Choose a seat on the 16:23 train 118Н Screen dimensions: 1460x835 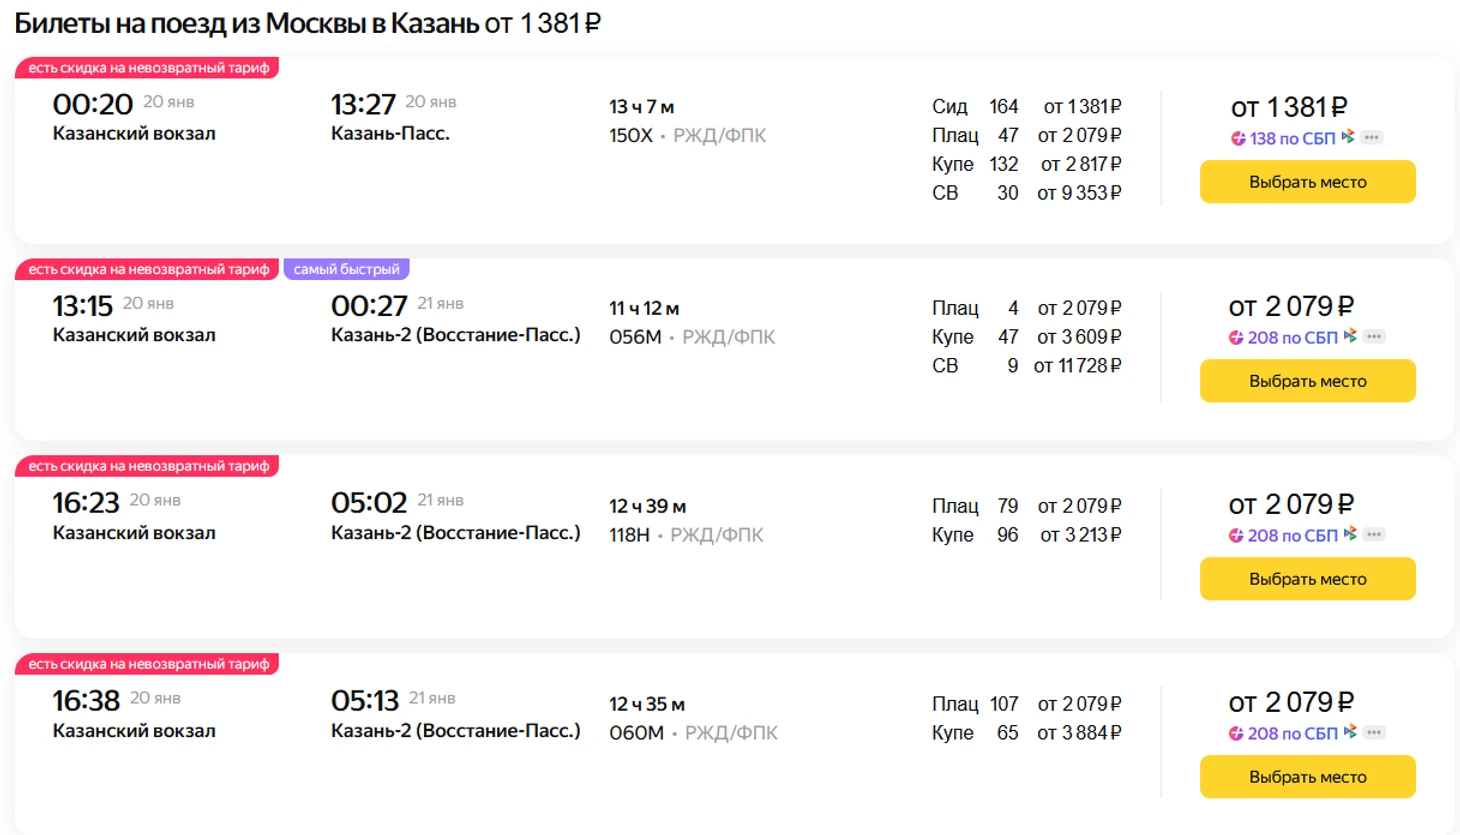click(x=1307, y=579)
